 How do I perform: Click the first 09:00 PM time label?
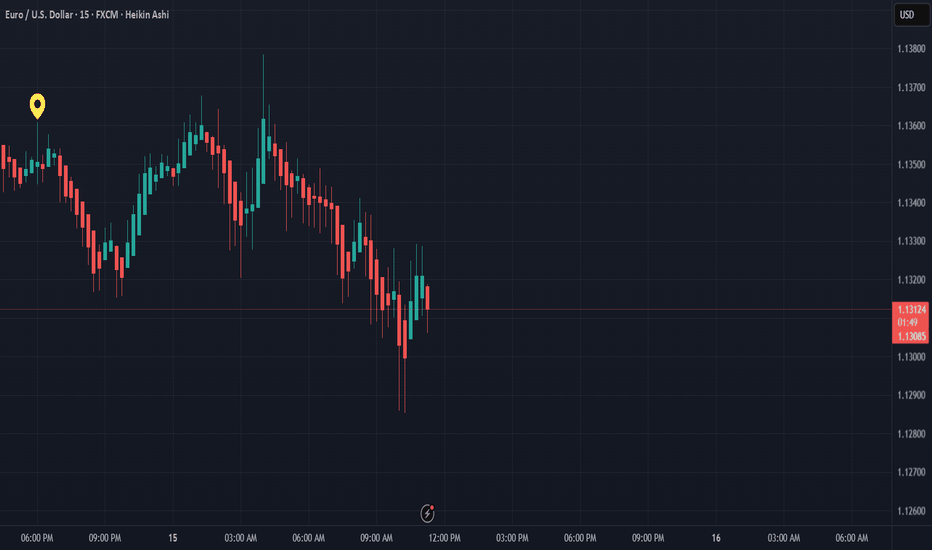point(105,538)
